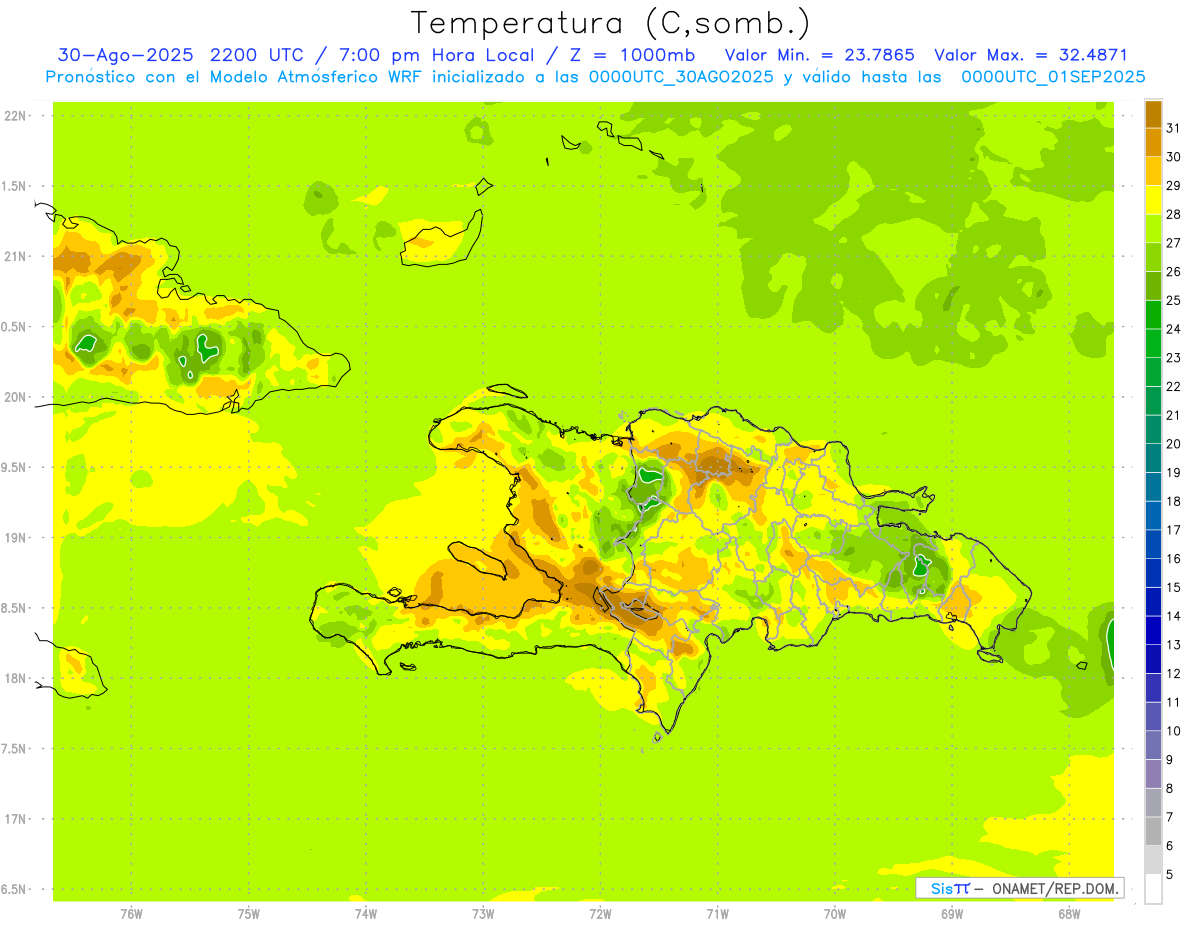
Task: Click the "Valor Max. = 32.4871" value
Action: [x=1030, y=55]
